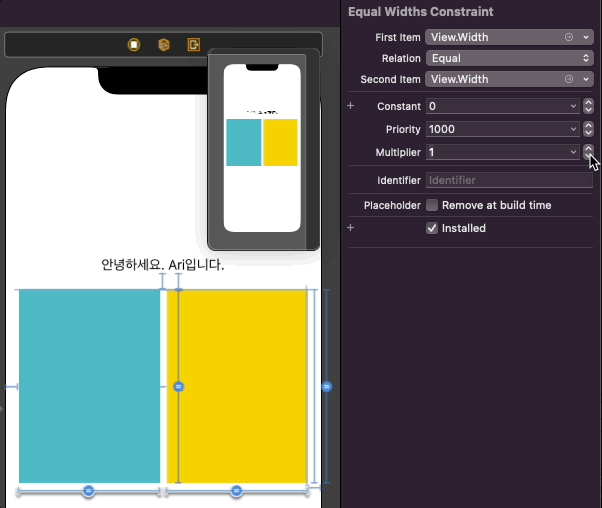Image resolution: width=602 pixels, height=508 pixels.
Task: Add variation with plus next to Constant
Action: 351,106
